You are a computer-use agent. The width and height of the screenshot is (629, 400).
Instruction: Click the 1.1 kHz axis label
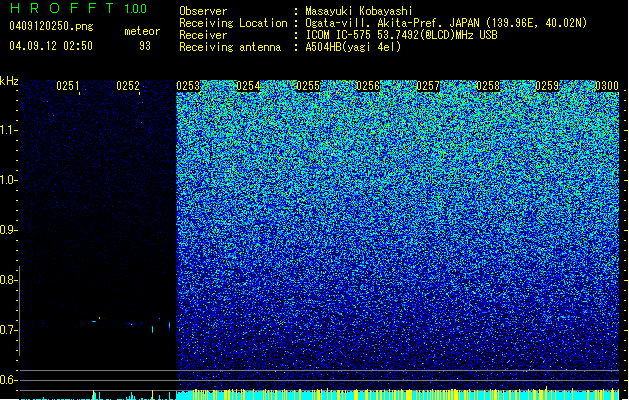point(9,130)
